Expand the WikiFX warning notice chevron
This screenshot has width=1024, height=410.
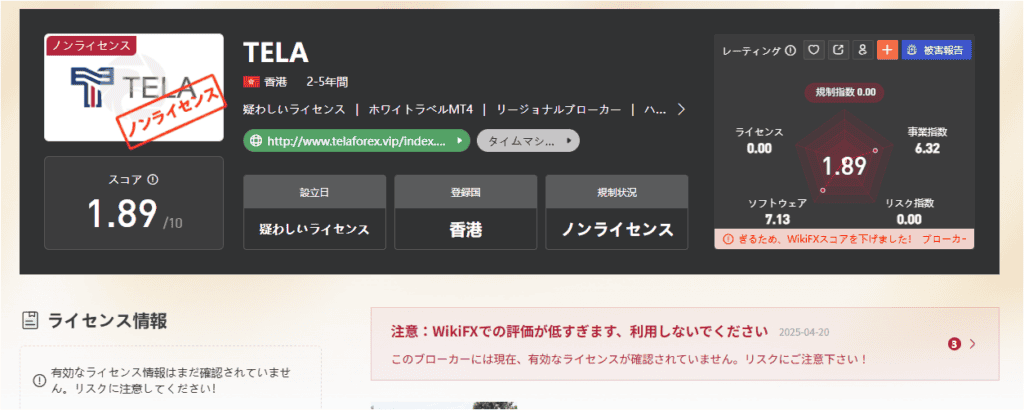972,344
